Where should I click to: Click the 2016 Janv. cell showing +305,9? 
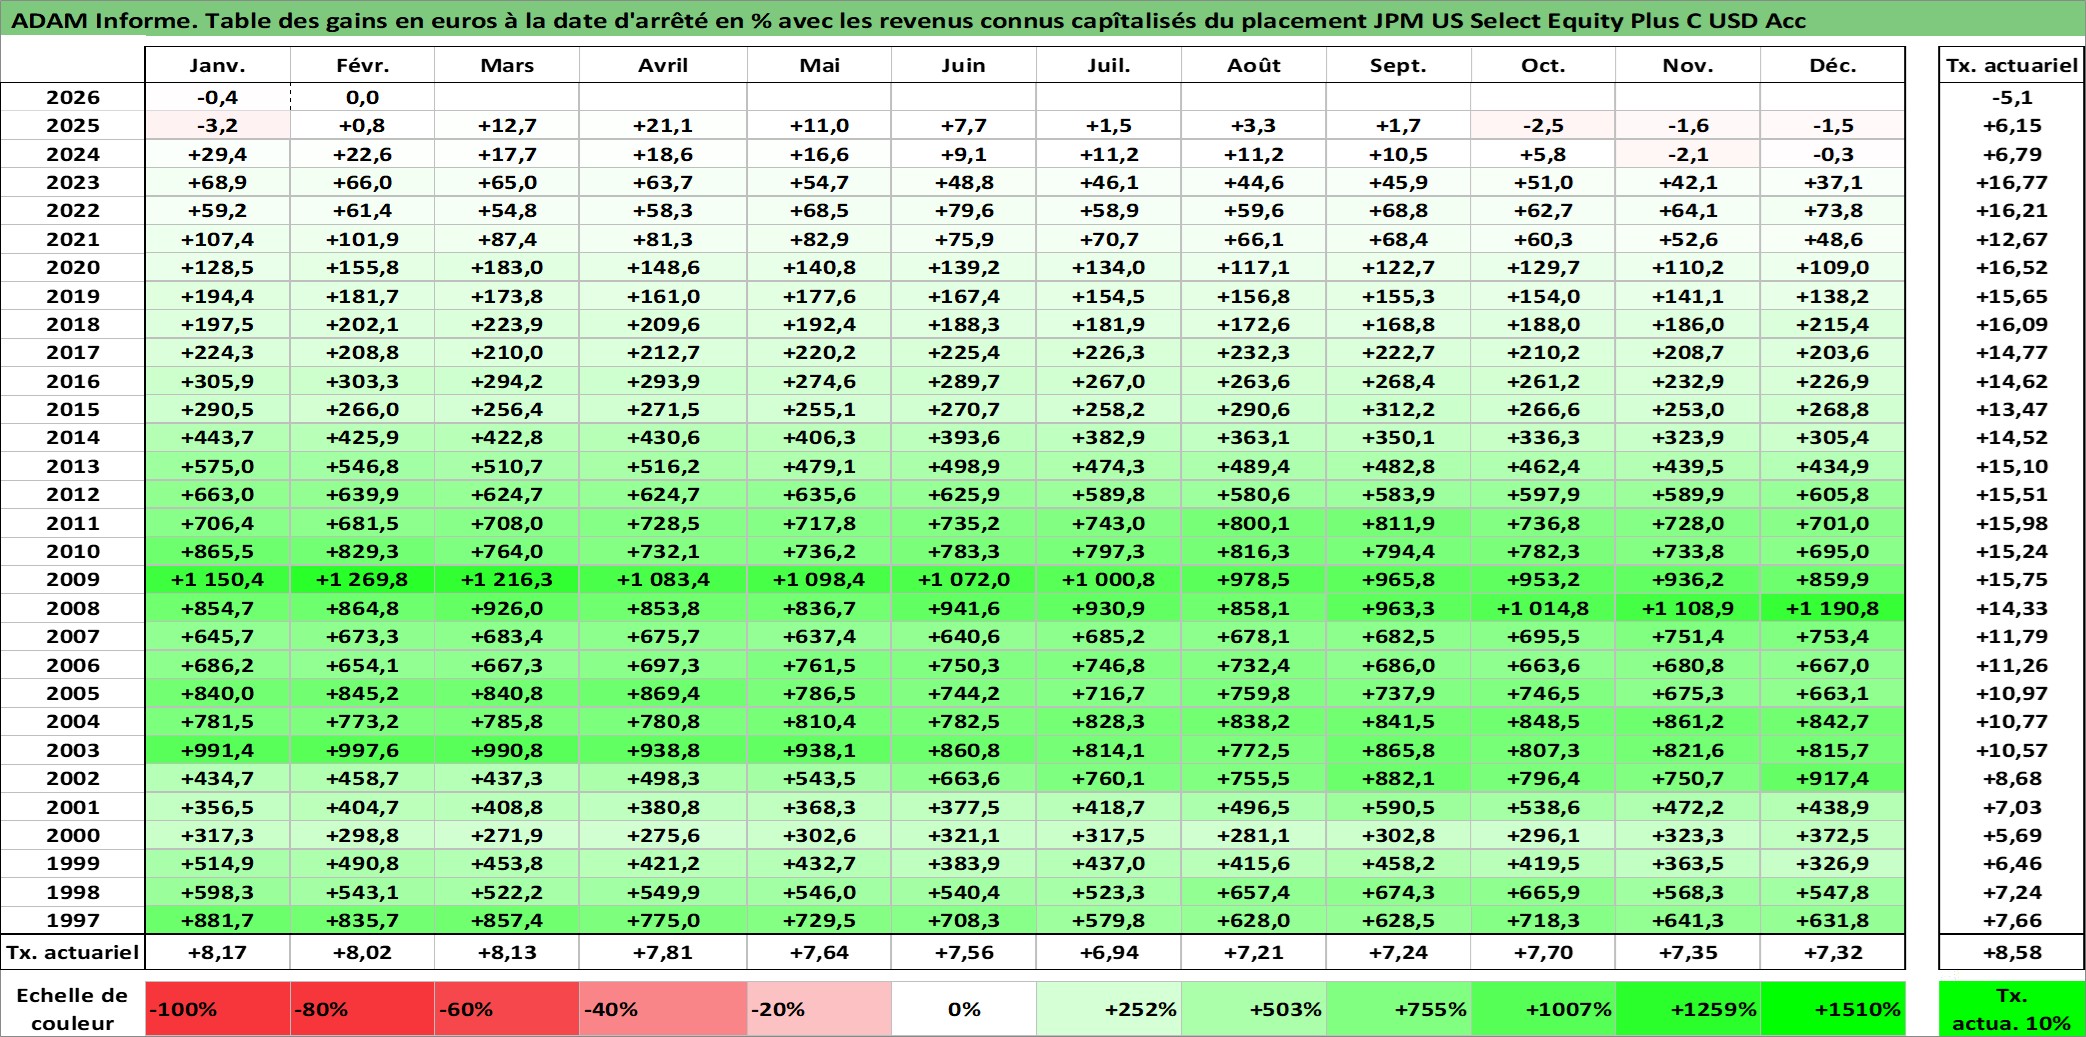click(x=217, y=381)
